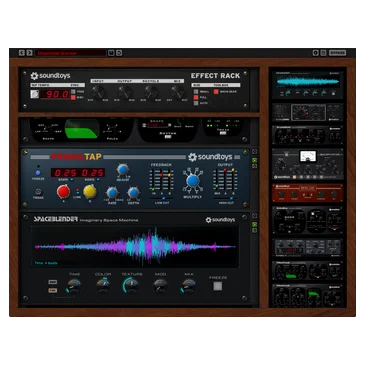Go to the previous preset with left arrow

[22, 53]
